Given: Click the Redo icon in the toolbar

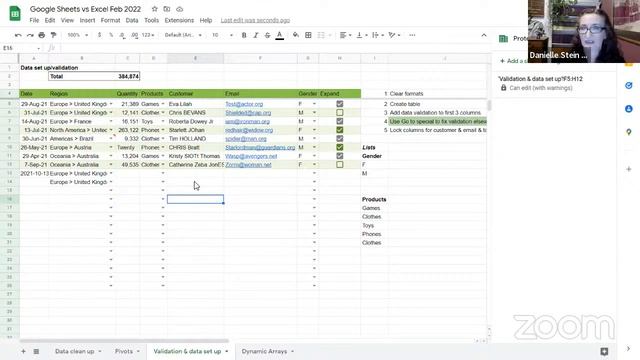Looking at the screenshot, I should [30, 36].
